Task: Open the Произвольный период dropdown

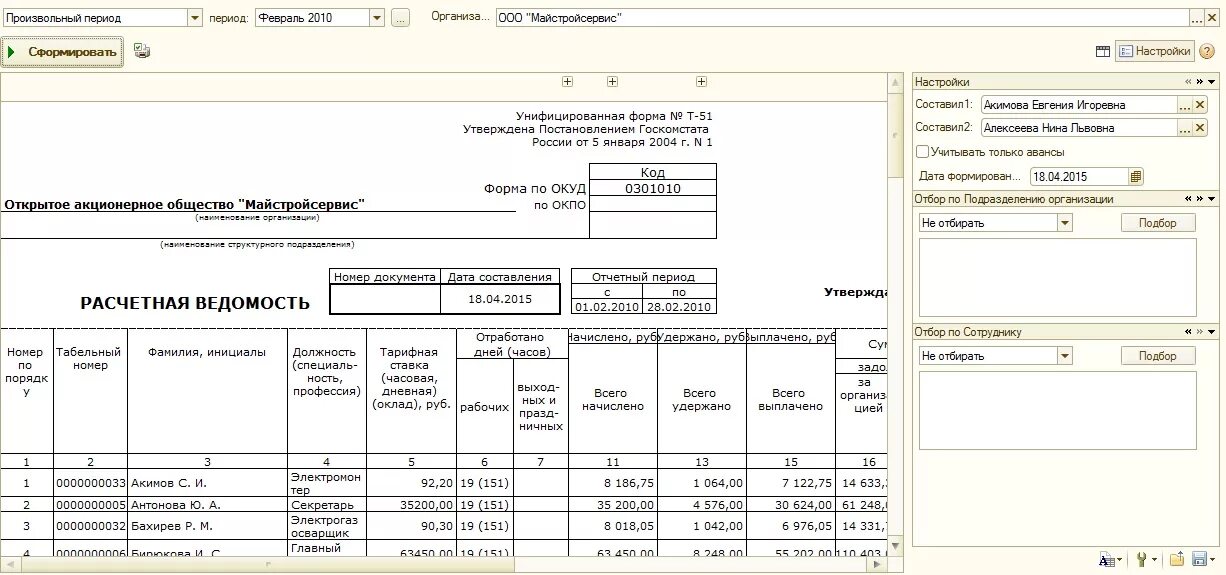Action: [x=194, y=18]
